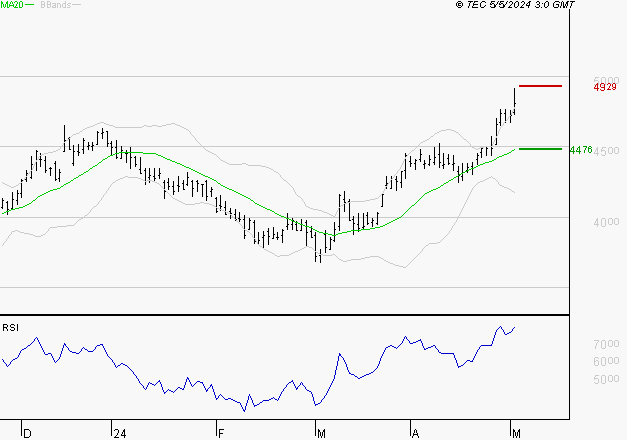627x440 pixels.
Task: Click the 4000 price axis label
Action: click(606, 222)
